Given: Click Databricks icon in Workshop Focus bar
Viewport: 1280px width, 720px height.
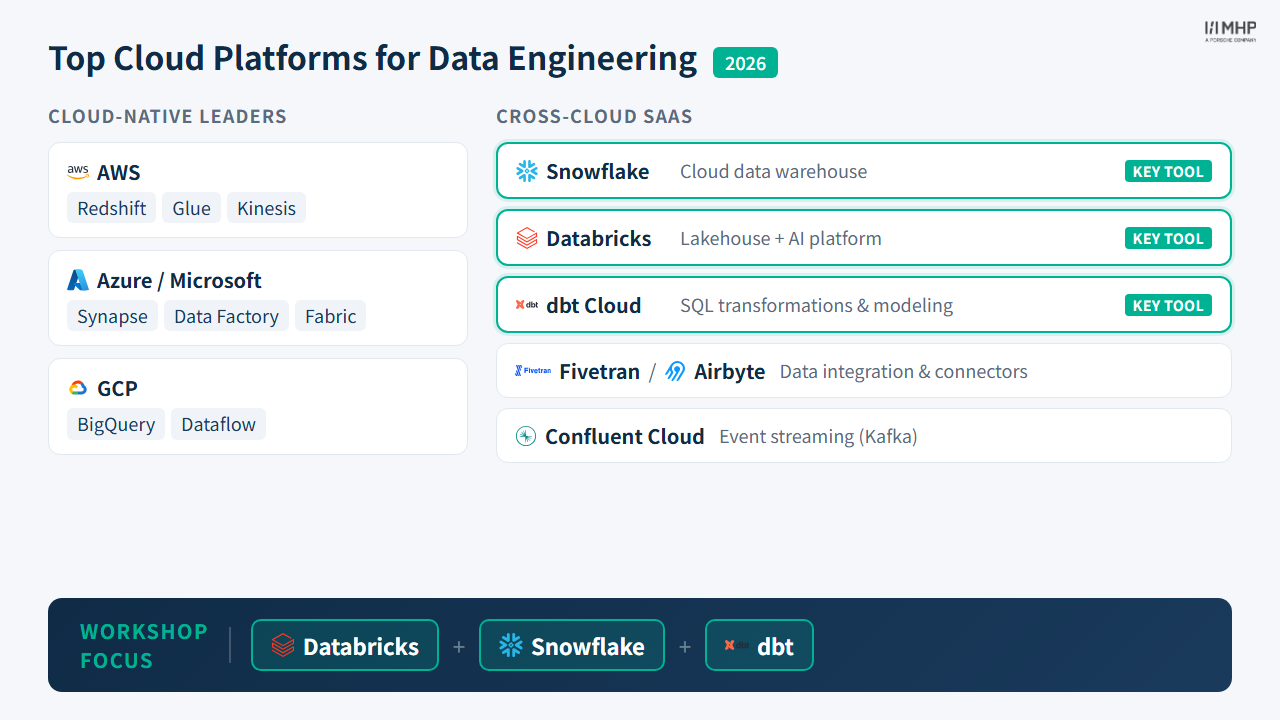Looking at the screenshot, I should 283,646.
